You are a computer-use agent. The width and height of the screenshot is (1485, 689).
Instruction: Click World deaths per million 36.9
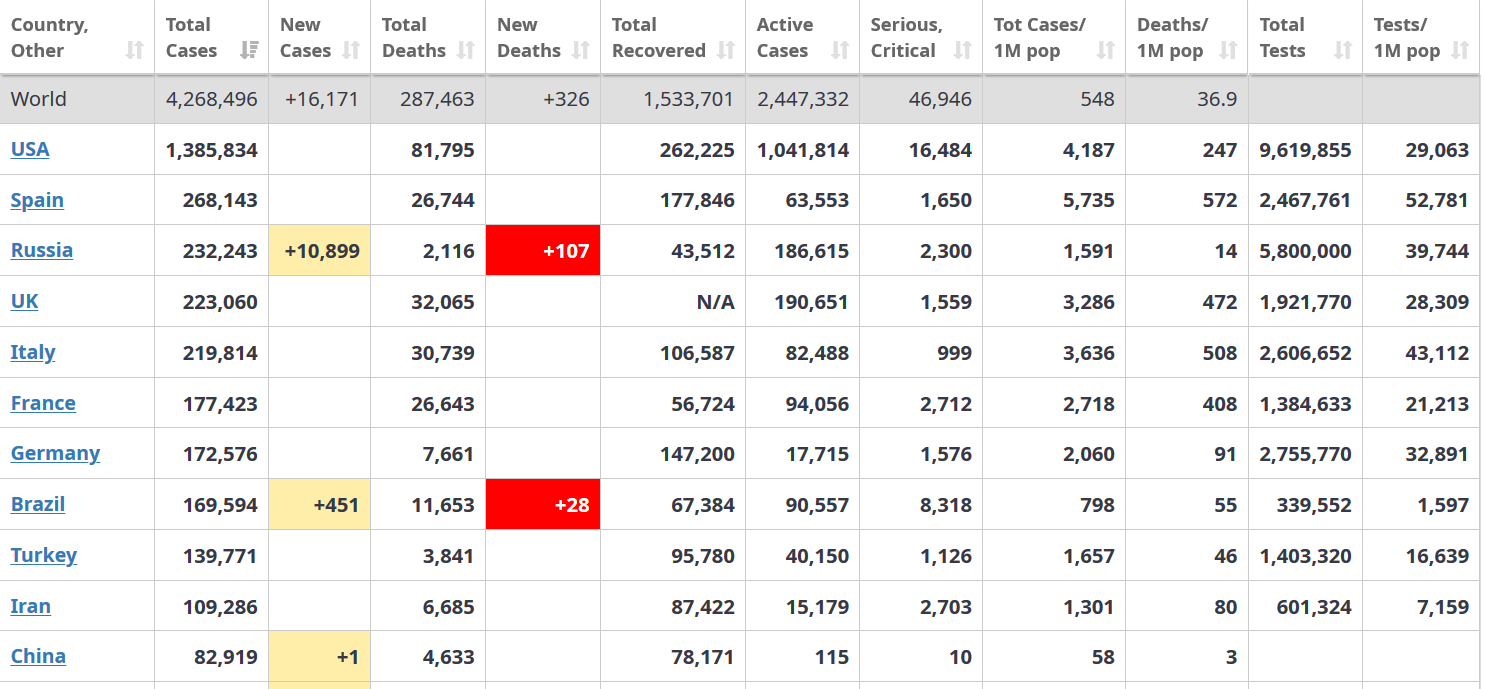[x=1217, y=99]
